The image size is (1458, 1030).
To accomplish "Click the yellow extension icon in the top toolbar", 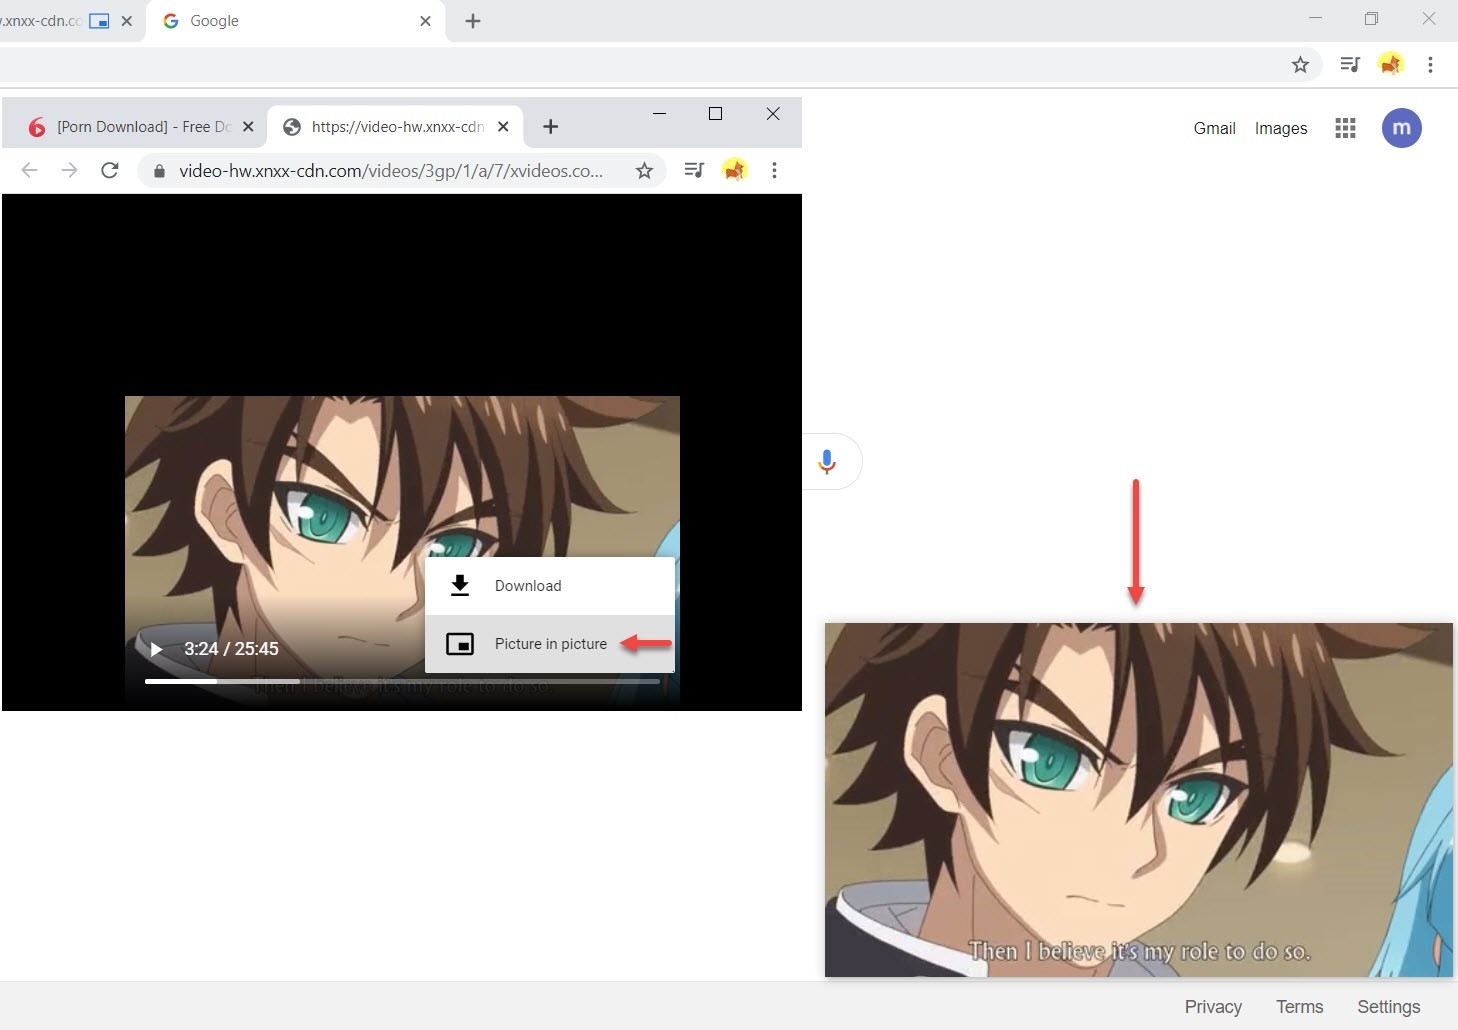I will click(1390, 65).
